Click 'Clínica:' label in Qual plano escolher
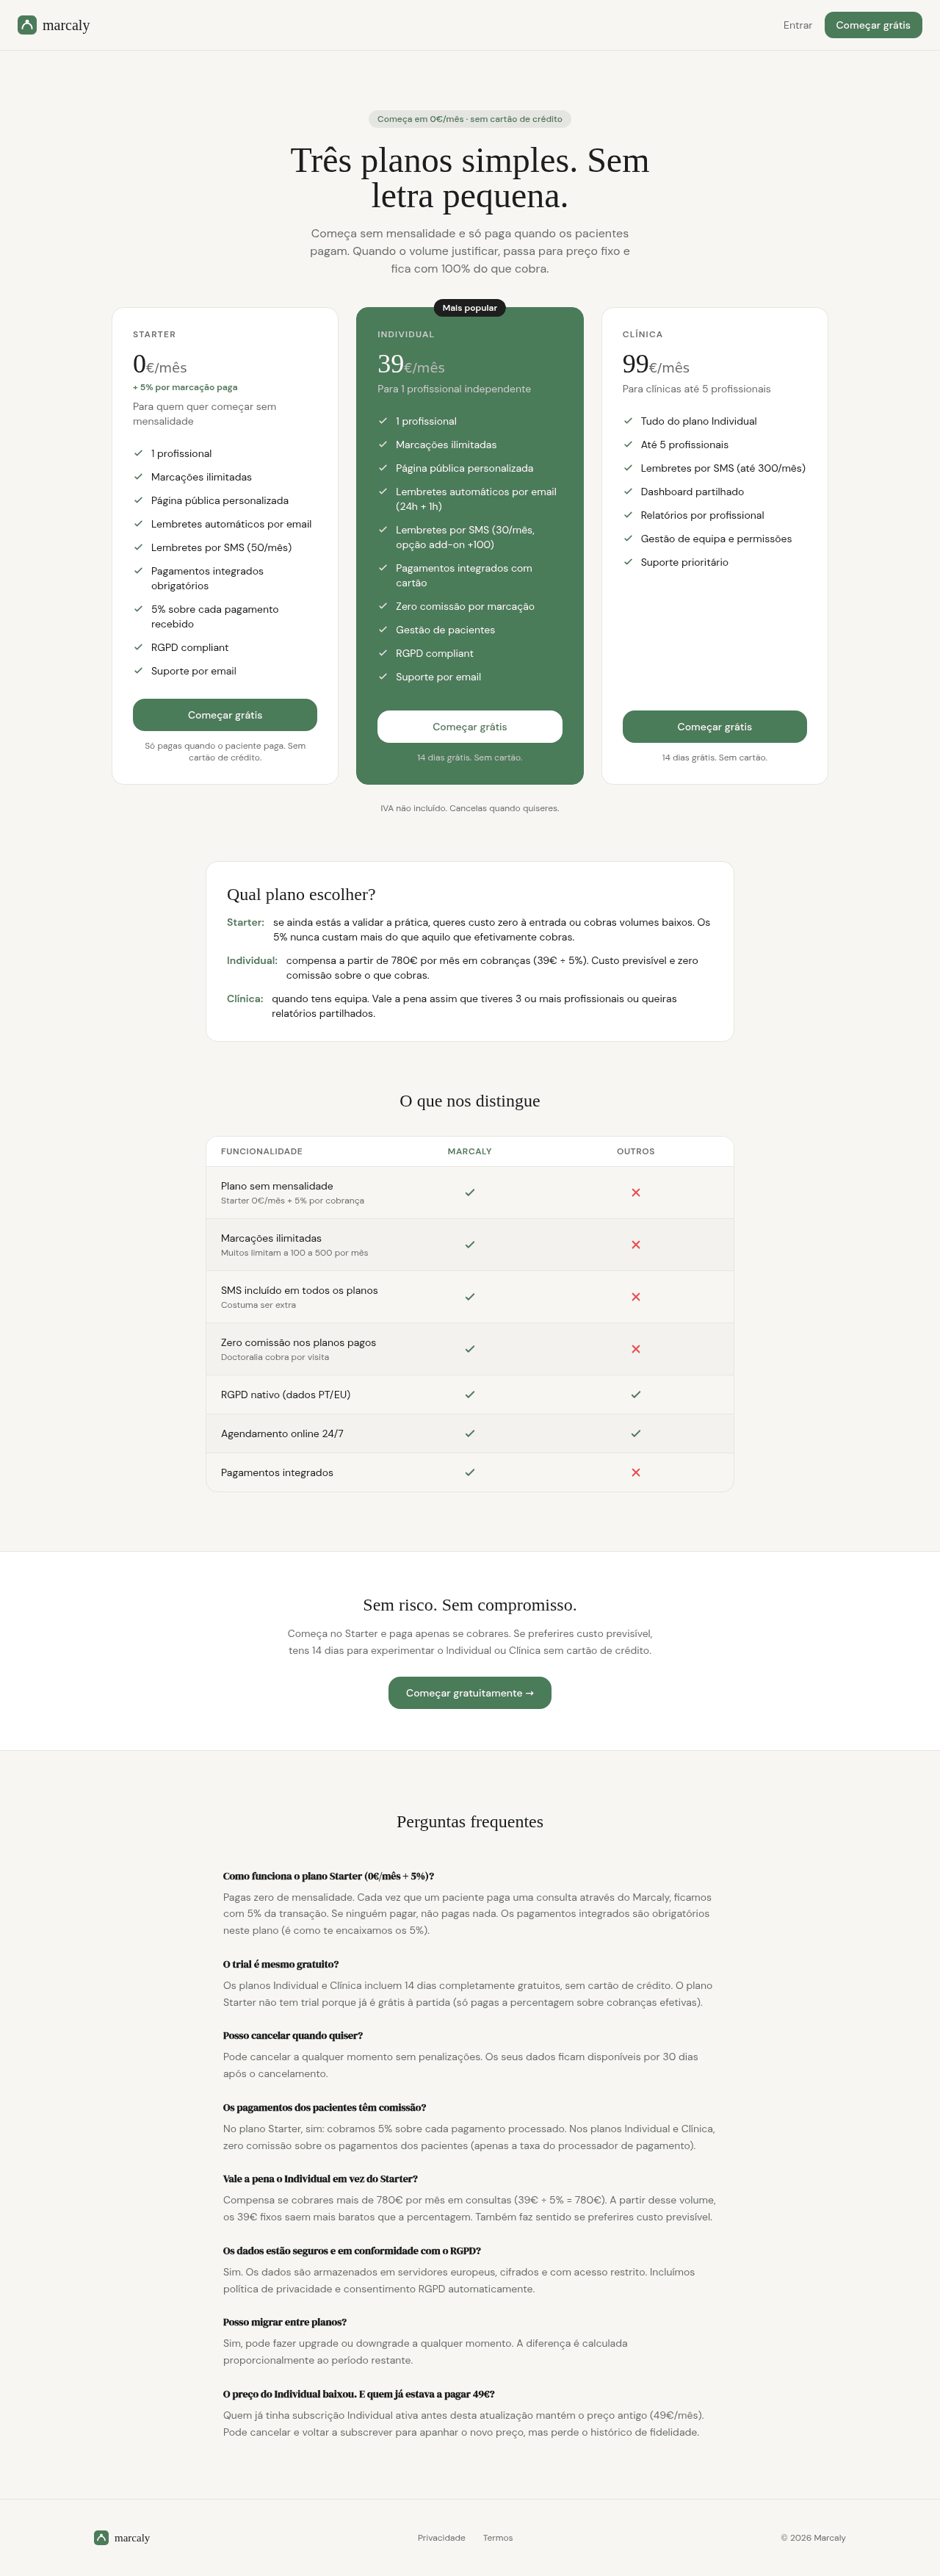 coord(244,998)
